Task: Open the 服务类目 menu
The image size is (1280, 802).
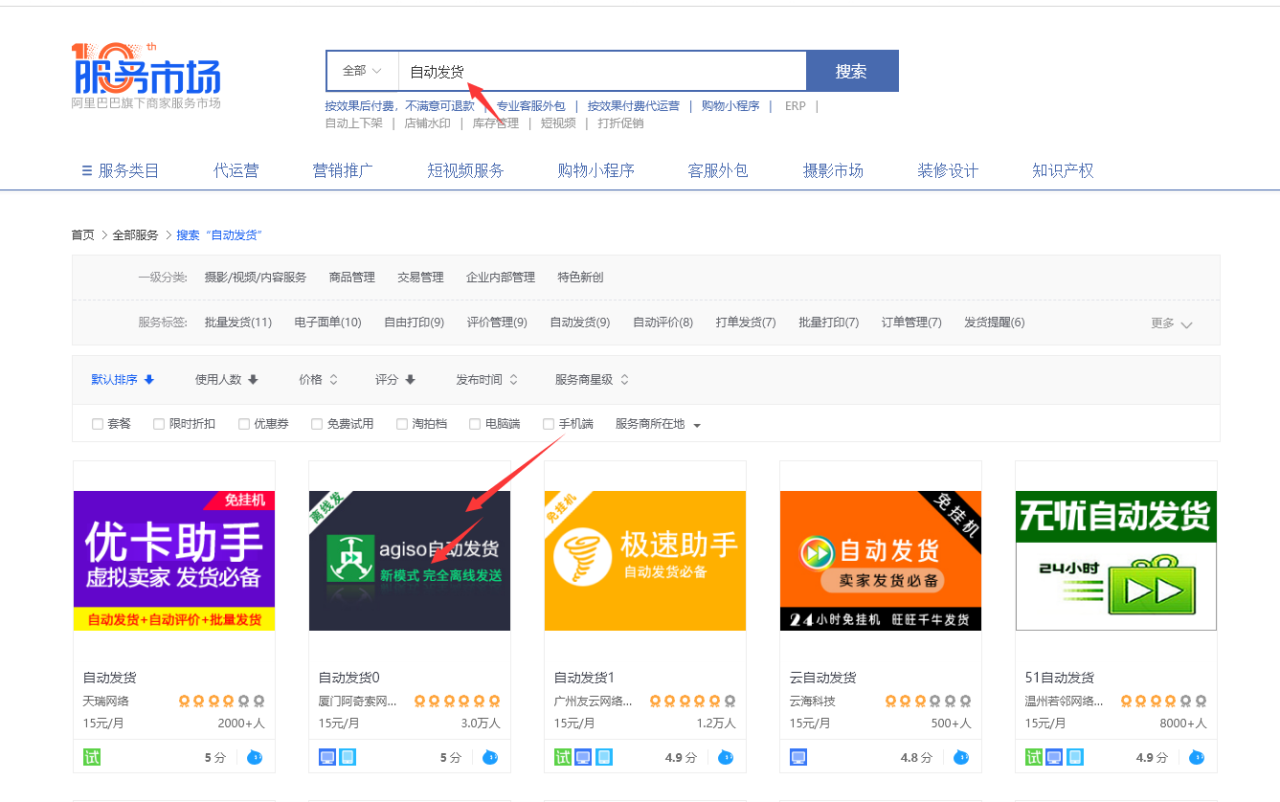Action: click(x=120, y=171)
